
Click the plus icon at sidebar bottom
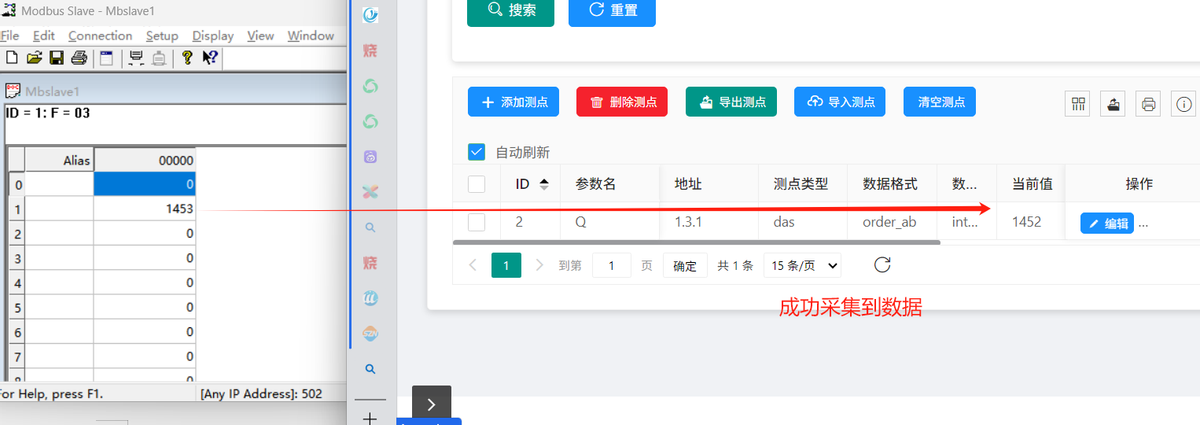coord(370,417)
